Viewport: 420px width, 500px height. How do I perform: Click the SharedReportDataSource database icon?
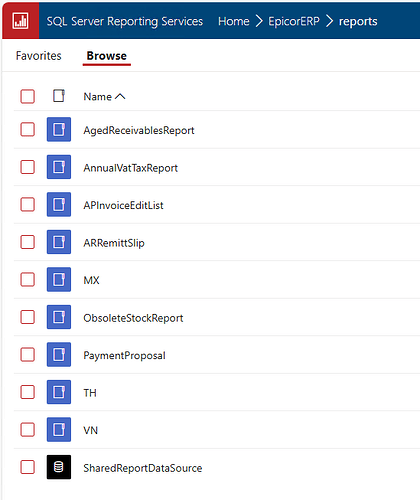(59, 467)
